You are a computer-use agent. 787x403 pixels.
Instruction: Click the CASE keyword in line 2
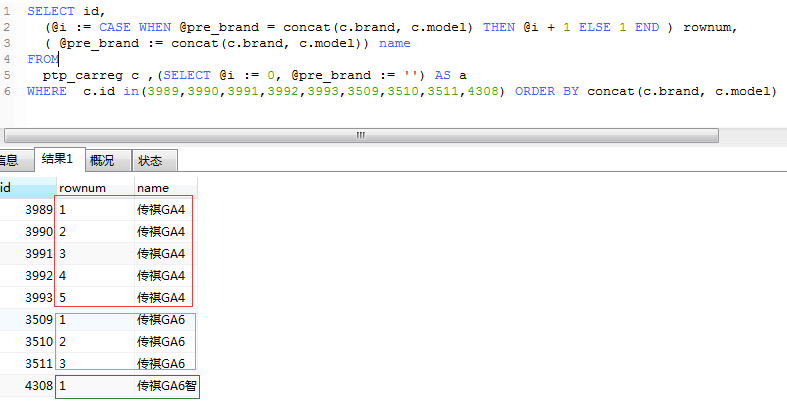coord(114,27)
